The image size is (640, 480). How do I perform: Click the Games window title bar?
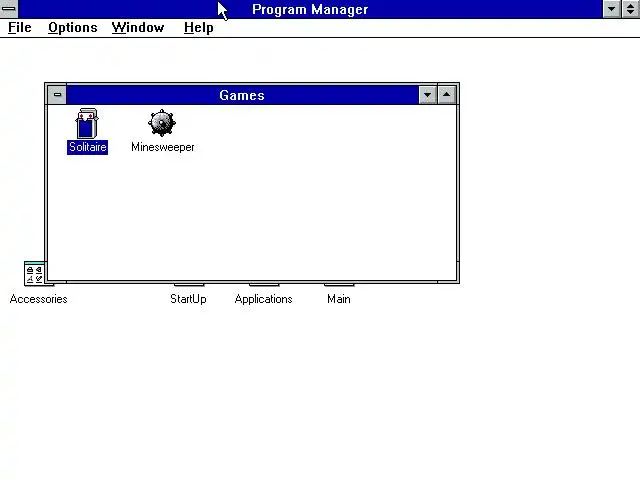(x=242, y=95)
